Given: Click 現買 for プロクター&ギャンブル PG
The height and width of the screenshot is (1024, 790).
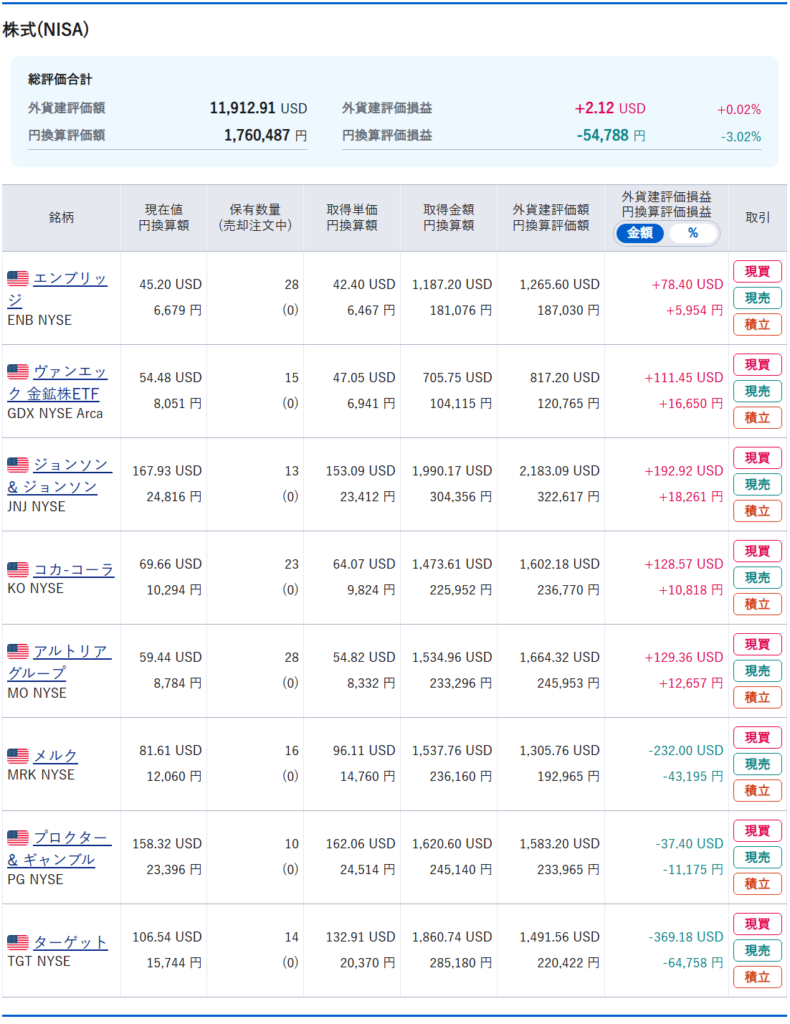Looking at the screenshot, I should pyautogui.click(x=757, y=831).
